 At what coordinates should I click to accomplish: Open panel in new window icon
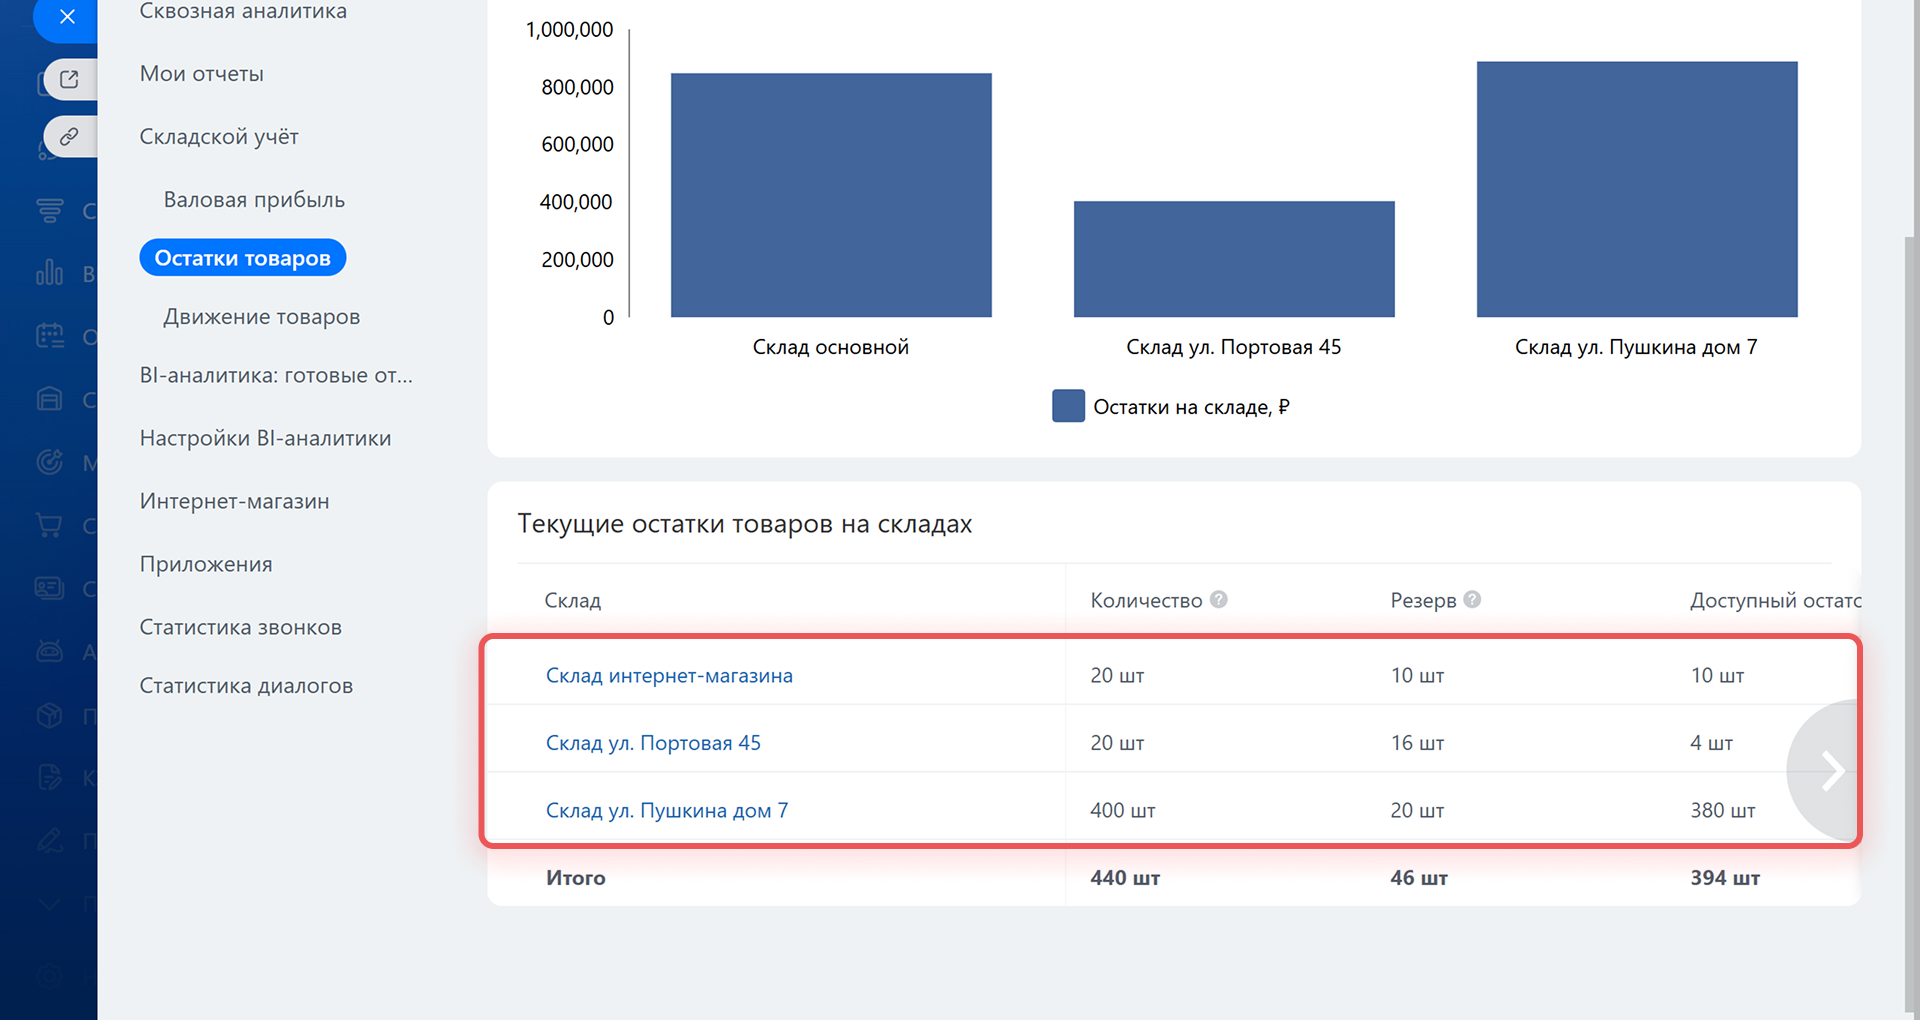click(x=69, y=79)
